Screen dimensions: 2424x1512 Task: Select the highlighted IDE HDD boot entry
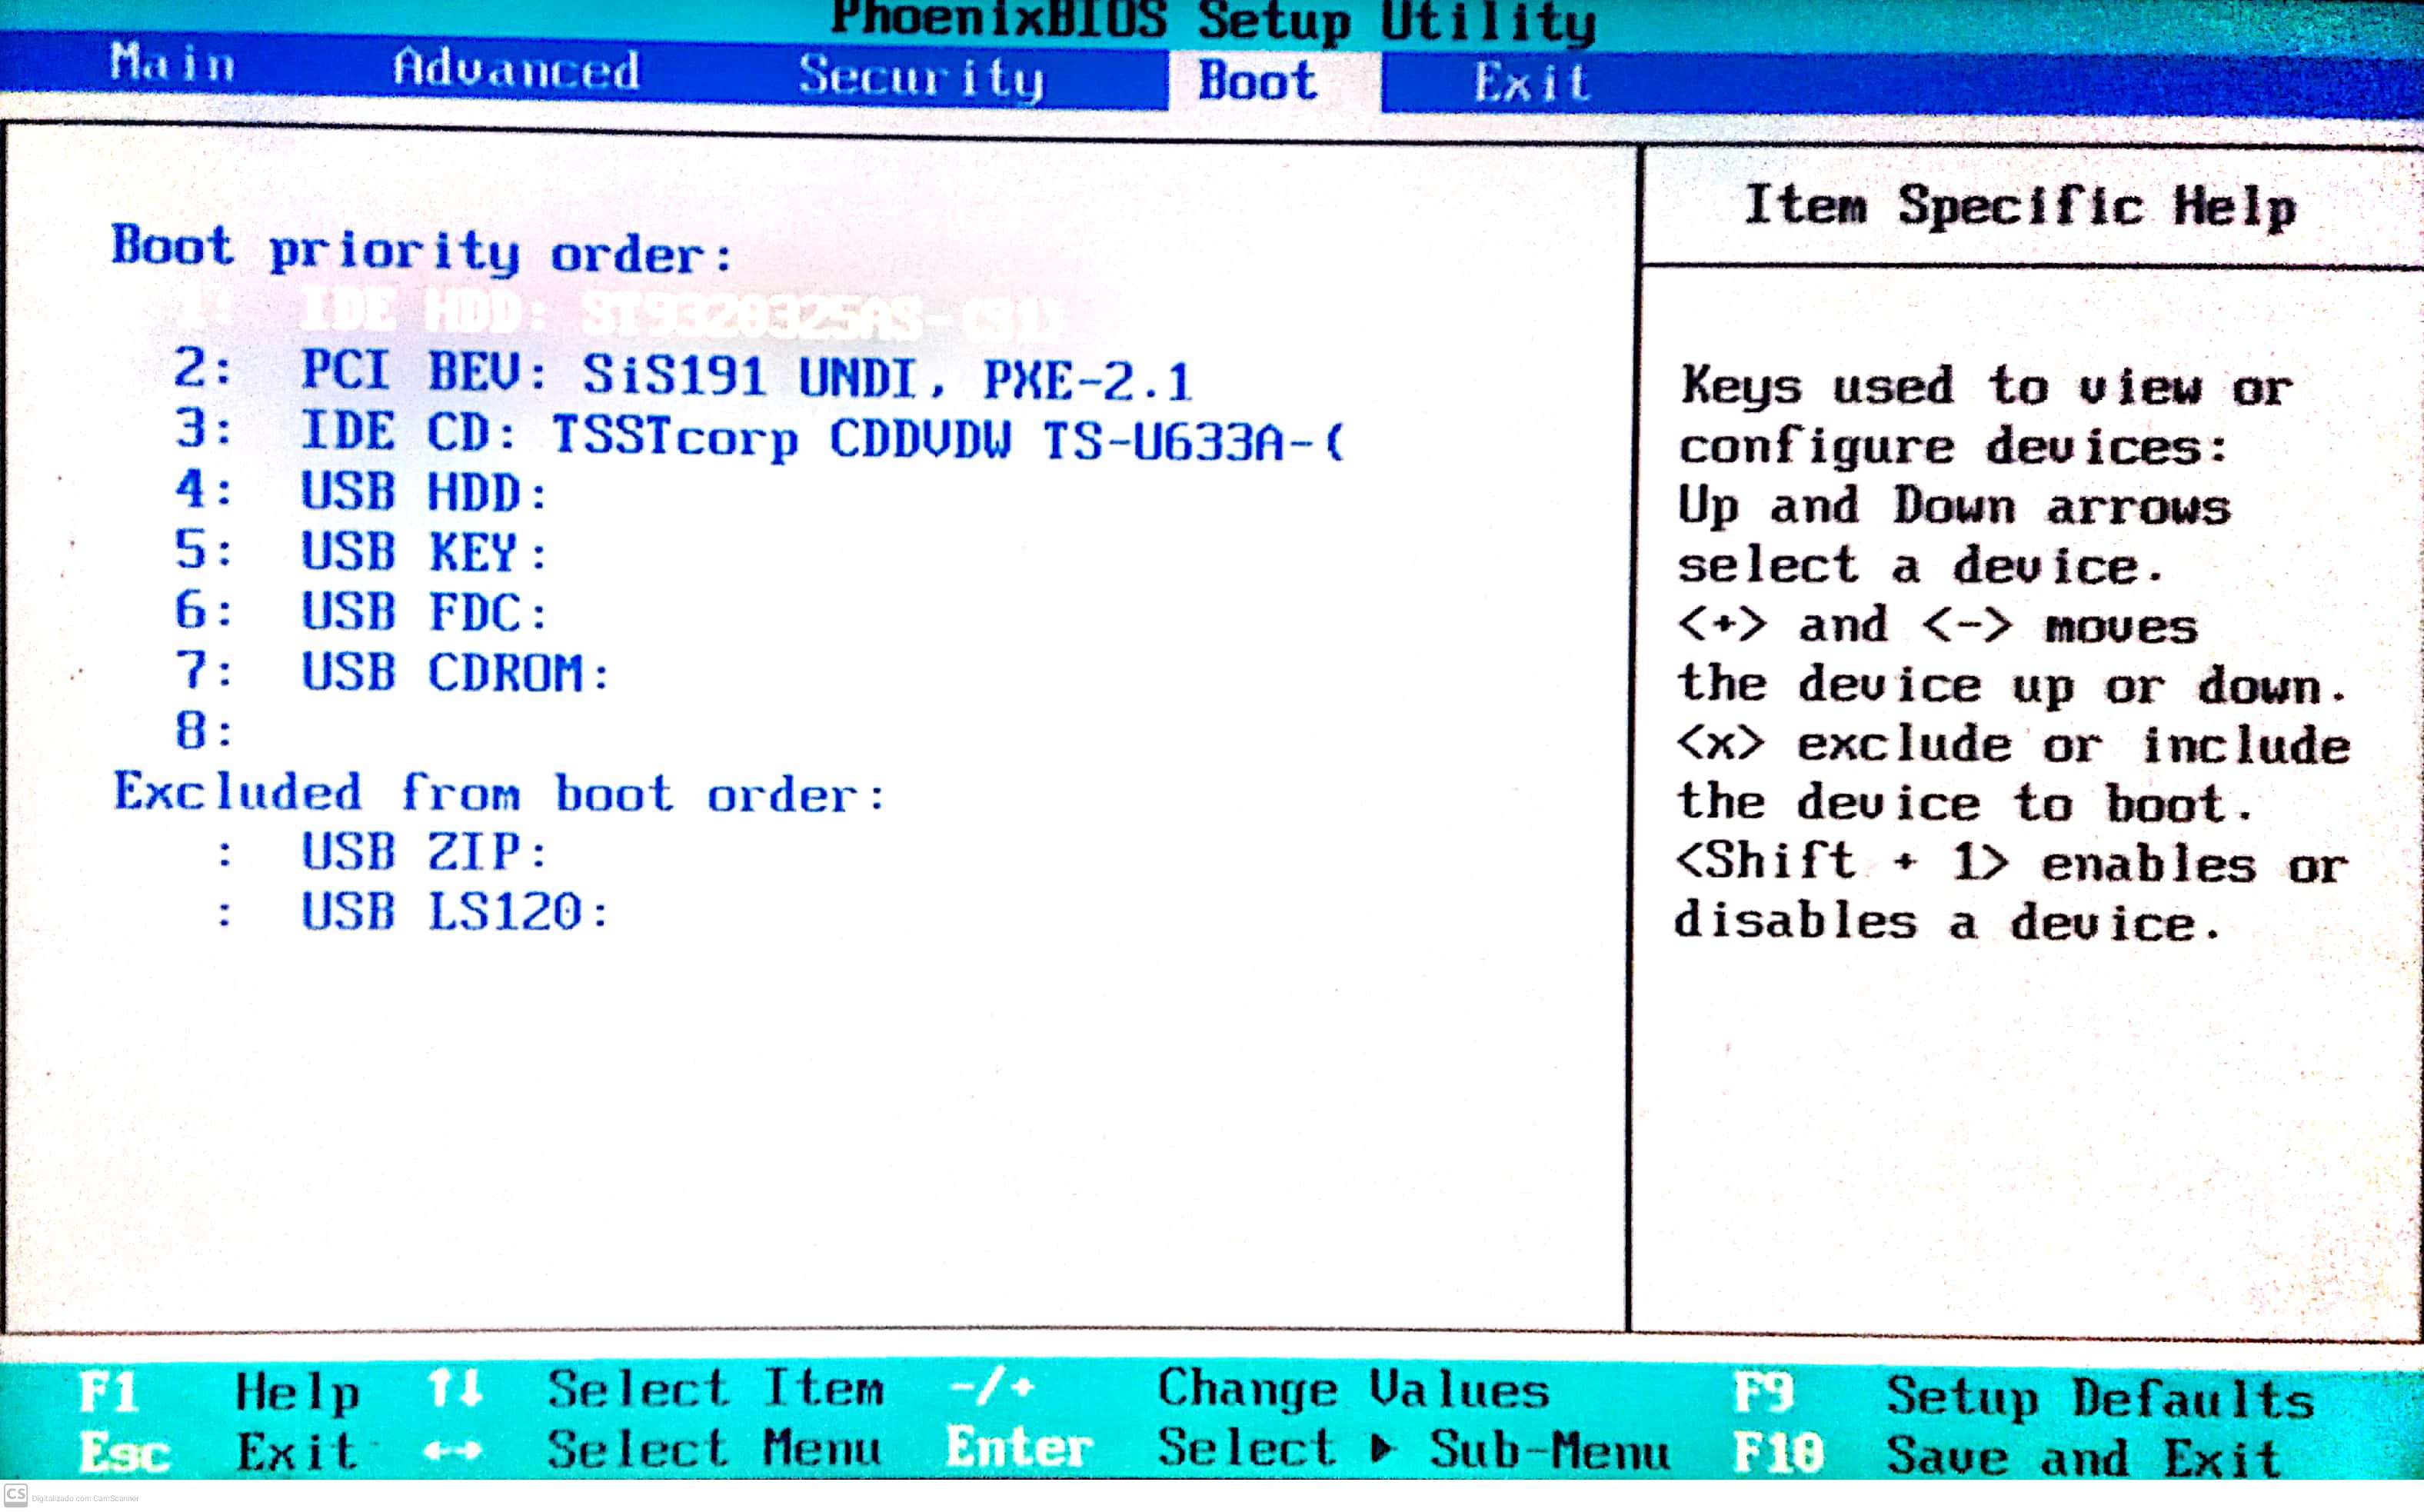point(620,313)
